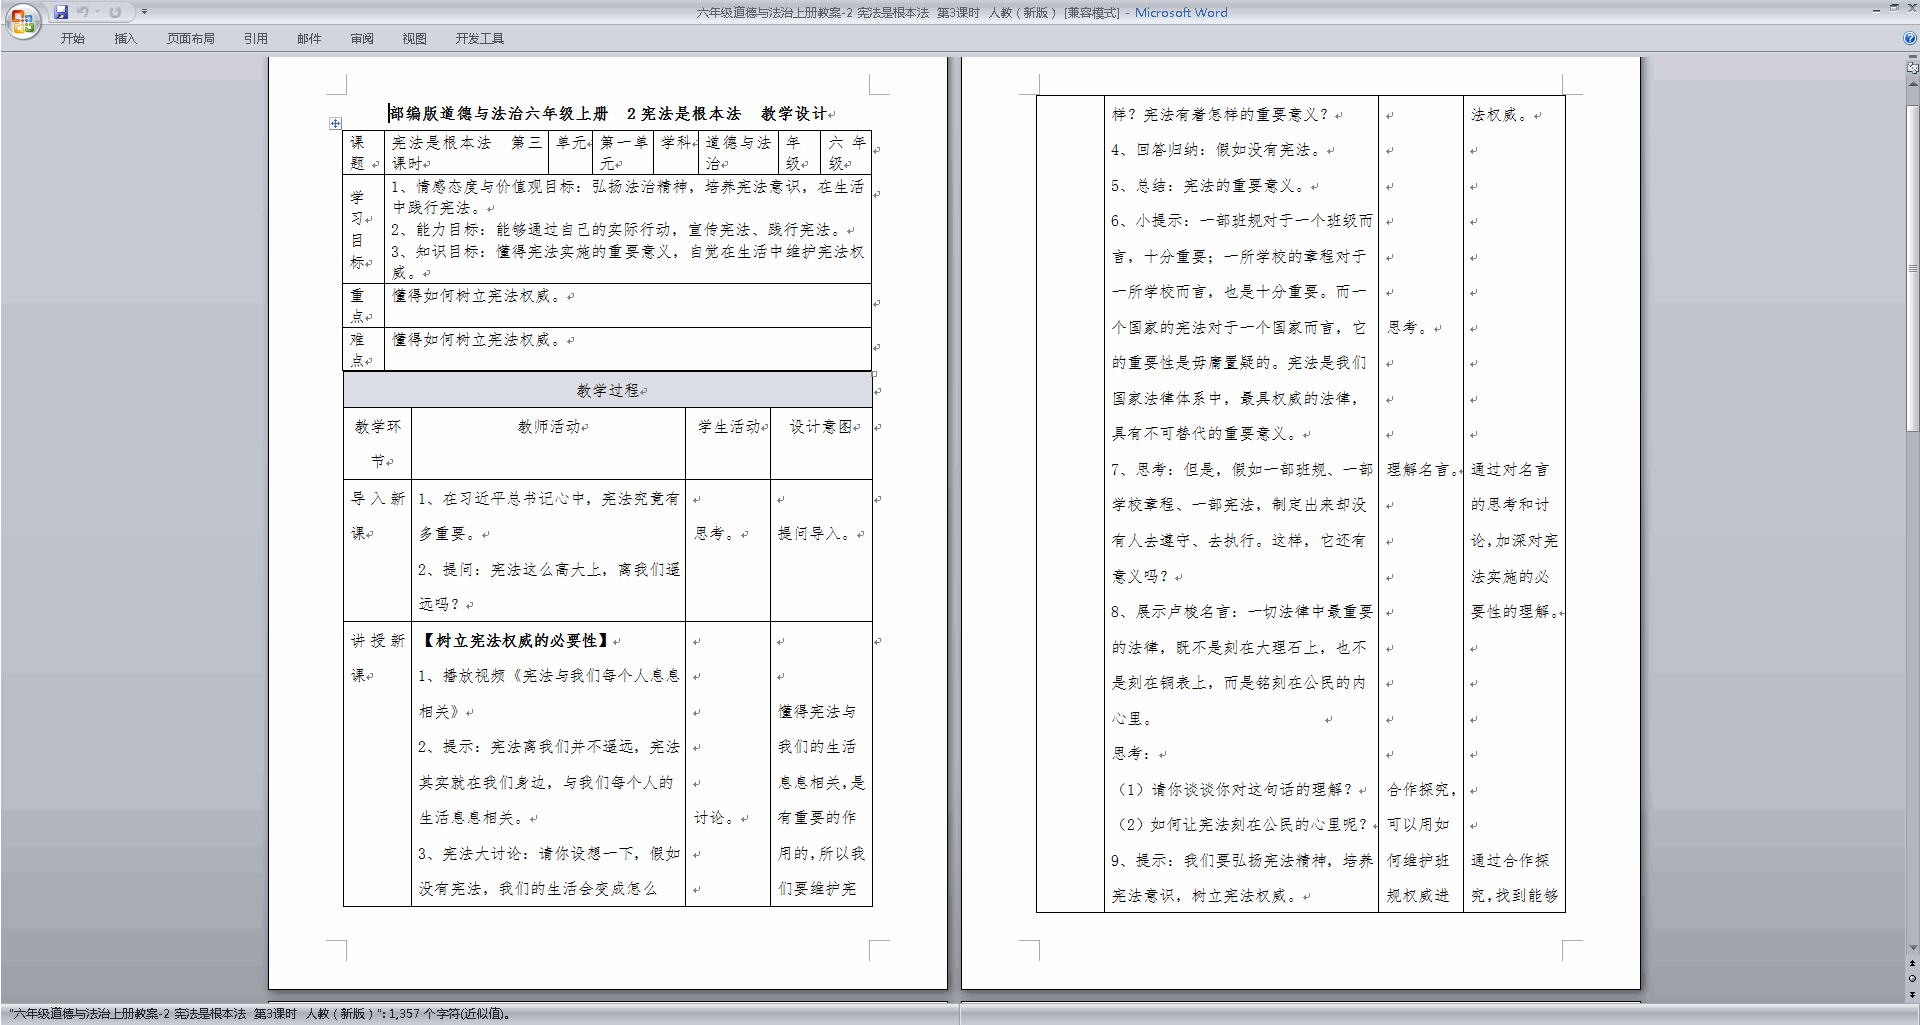Open the 插入 ribbon tab
The image size is (1920, 1025).
pyautogui.click(x=125, y=39)
